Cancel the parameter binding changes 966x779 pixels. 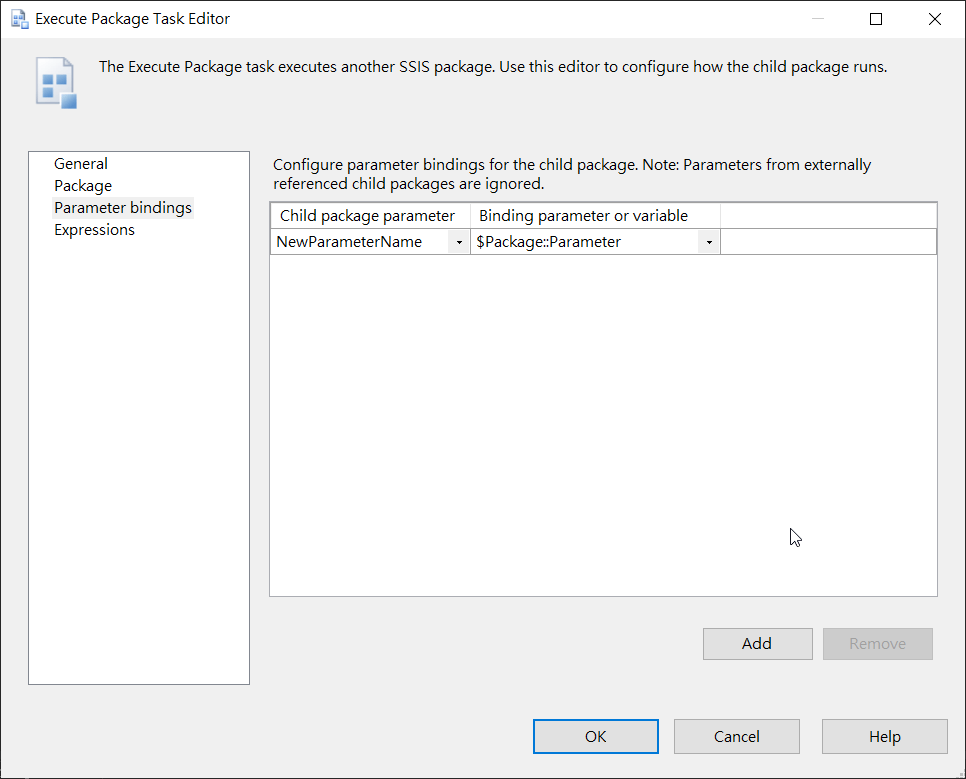tap(736, 736)
